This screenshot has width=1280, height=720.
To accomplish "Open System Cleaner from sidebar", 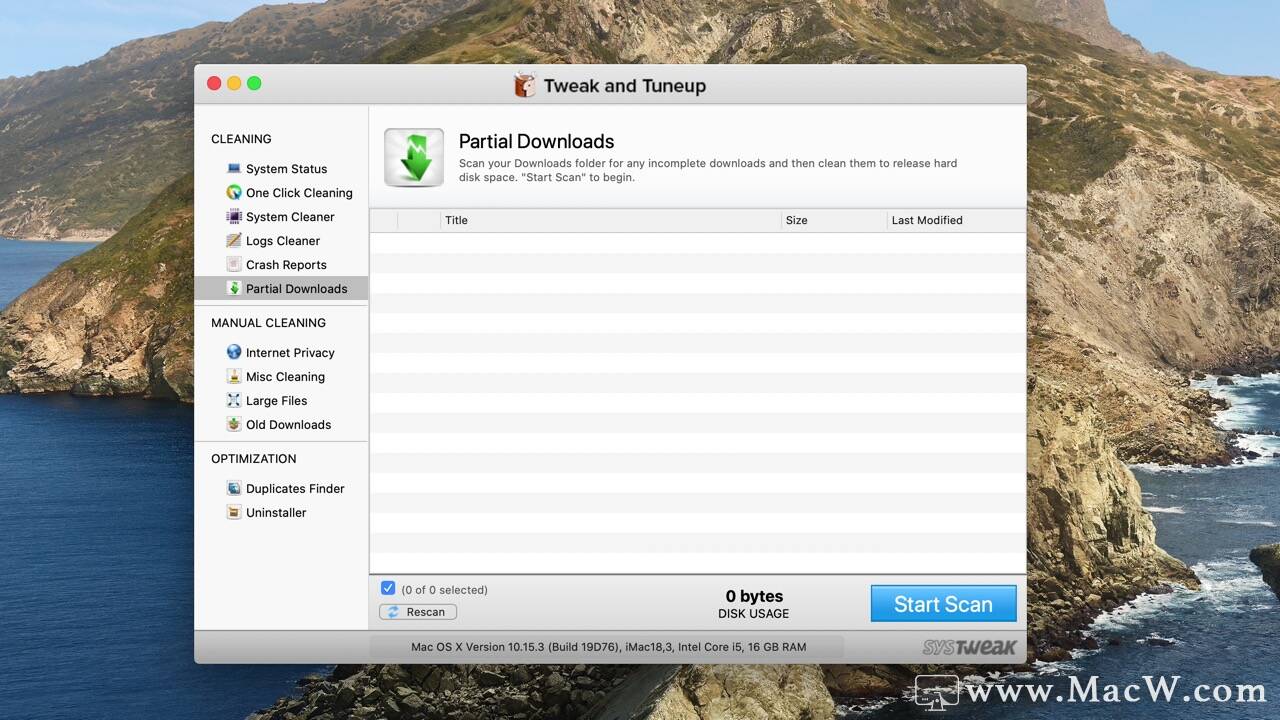I will (x=290, y=217).
